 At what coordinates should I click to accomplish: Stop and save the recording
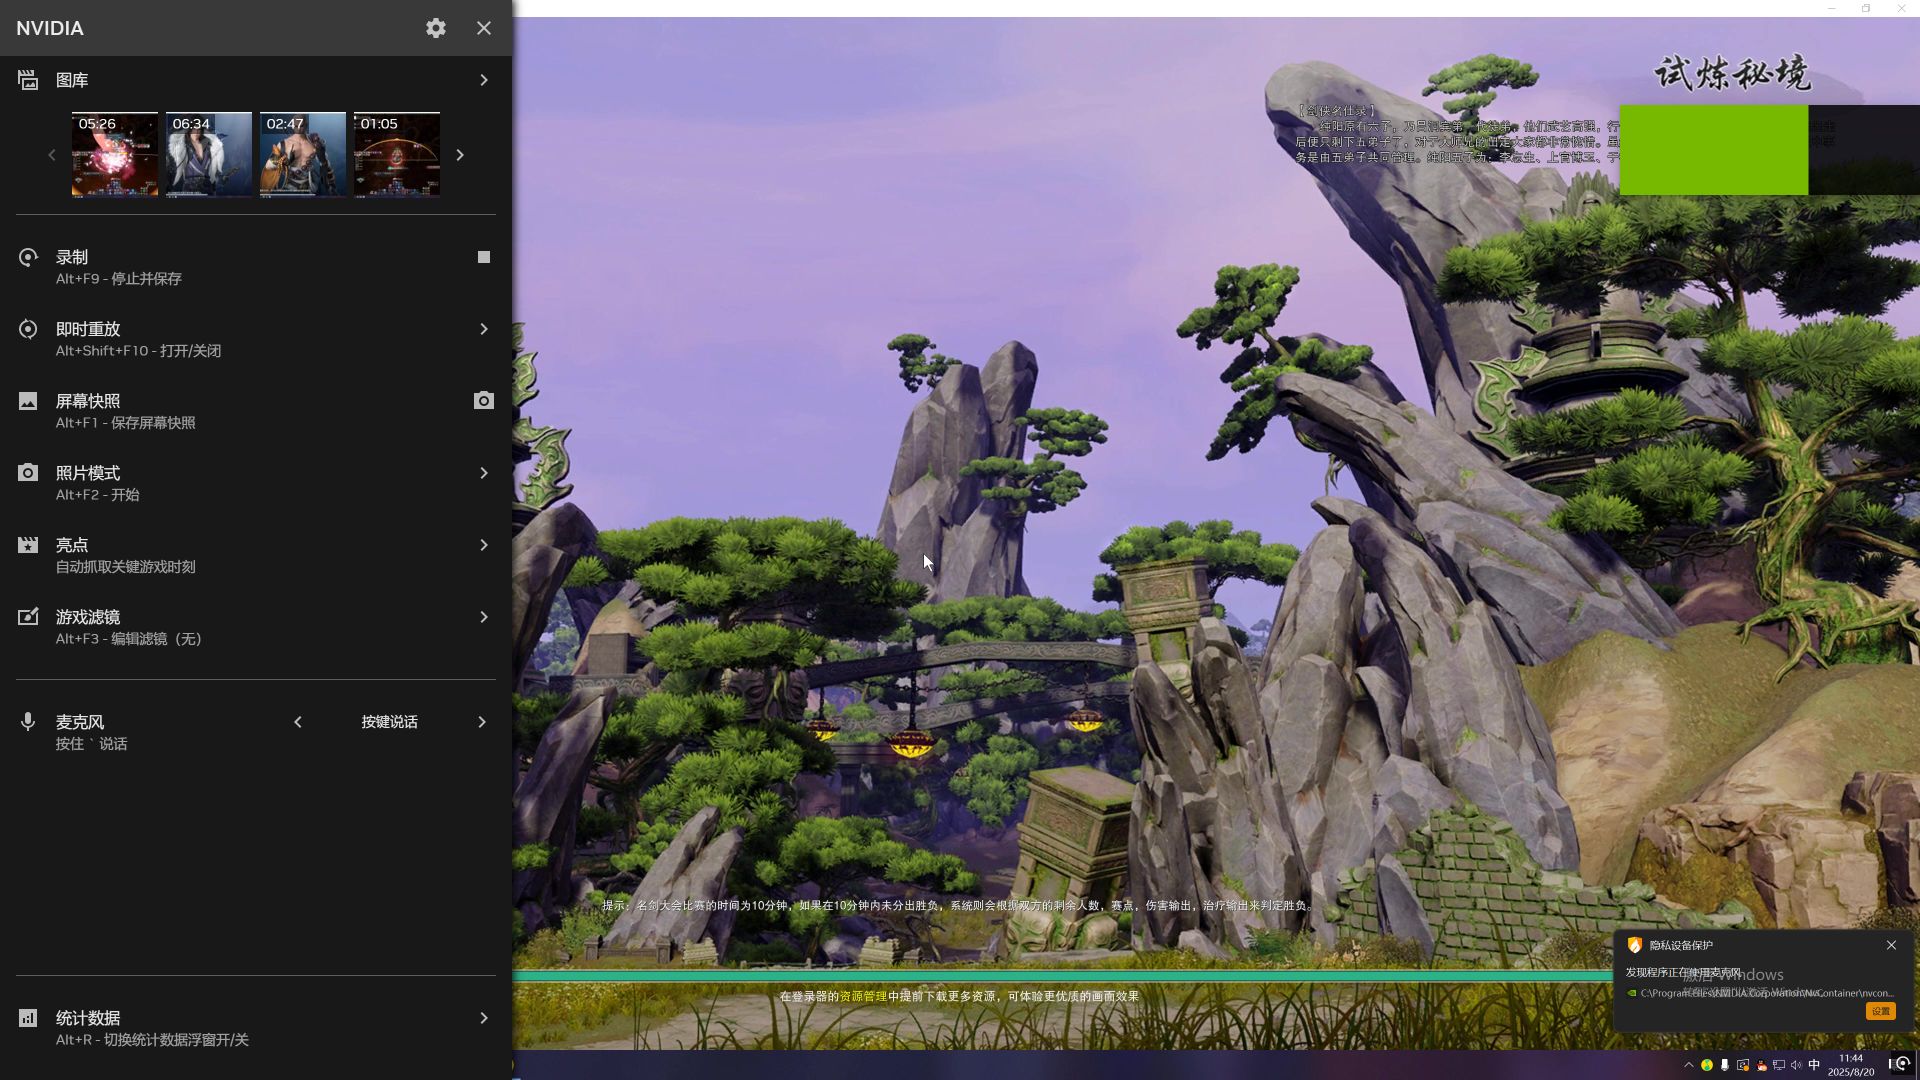tap(484, 257)
